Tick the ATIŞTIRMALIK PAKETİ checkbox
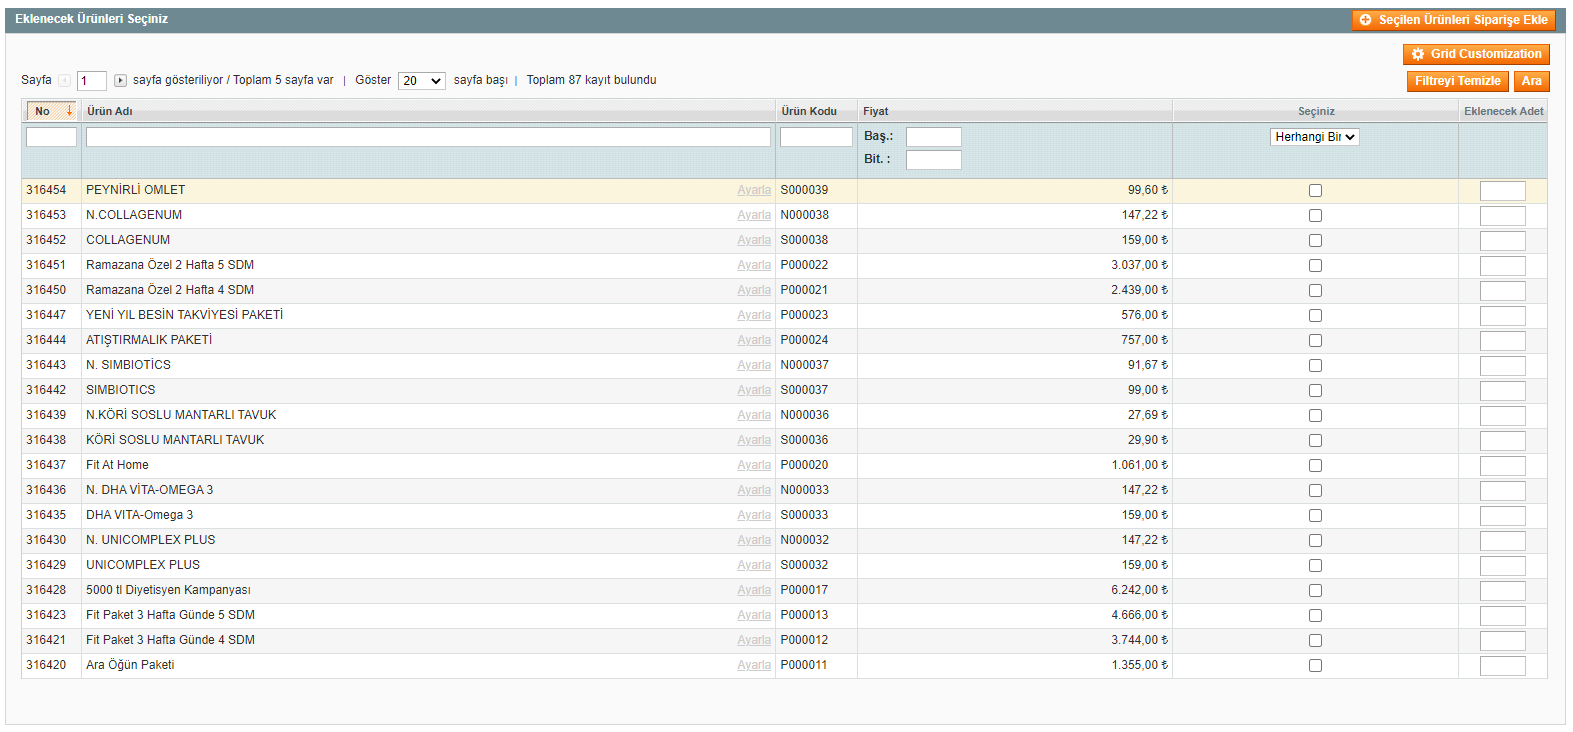This screenshot has width=1573, height=732. [x=1315, y=340]
